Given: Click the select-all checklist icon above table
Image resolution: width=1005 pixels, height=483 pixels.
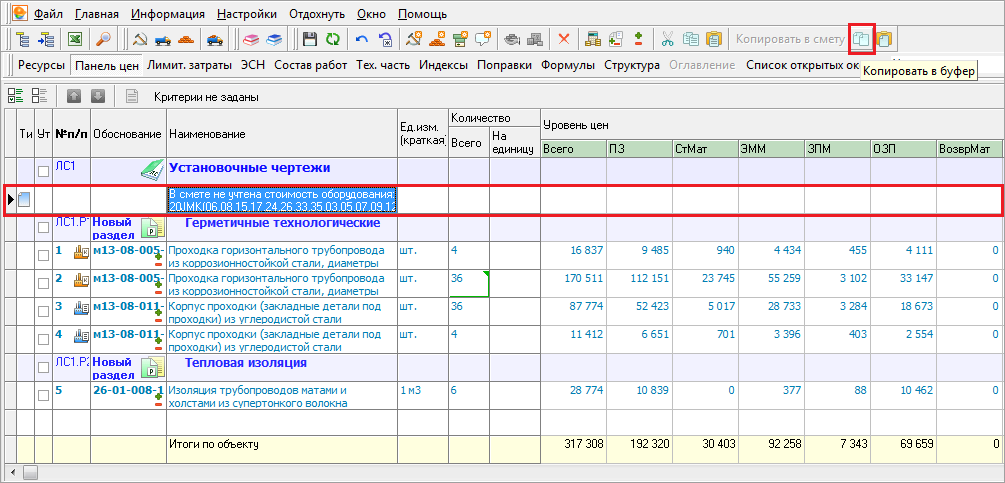Looking at the screenshot, I should click(x=15, y=97).
